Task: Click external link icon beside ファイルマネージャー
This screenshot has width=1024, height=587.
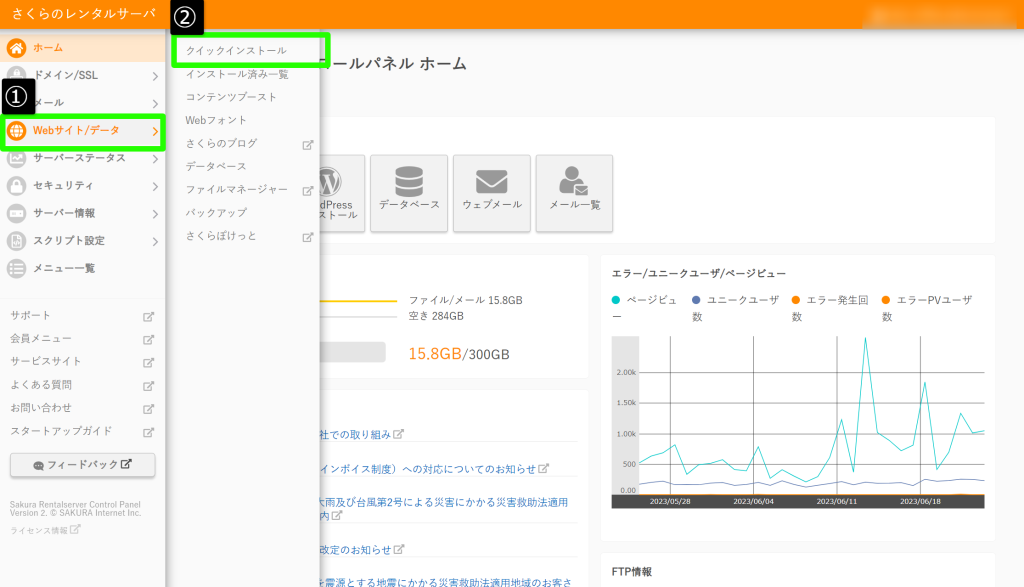Action: pyautogui.click(x=308, y=191)
